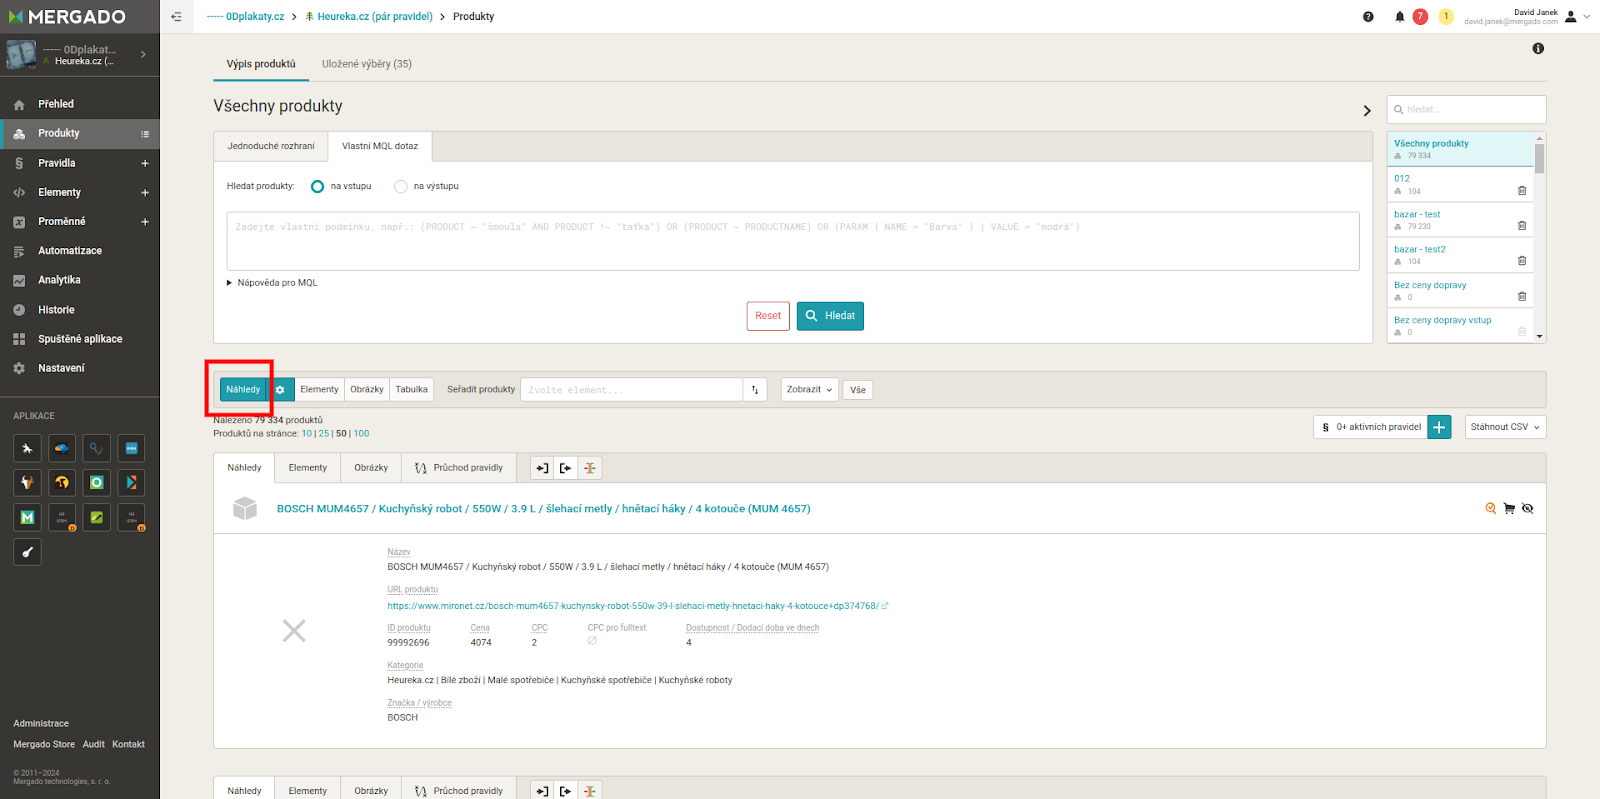
Task: Collapse the left sidebar menu
Action: pyautogui.click(x=177, y=16)
